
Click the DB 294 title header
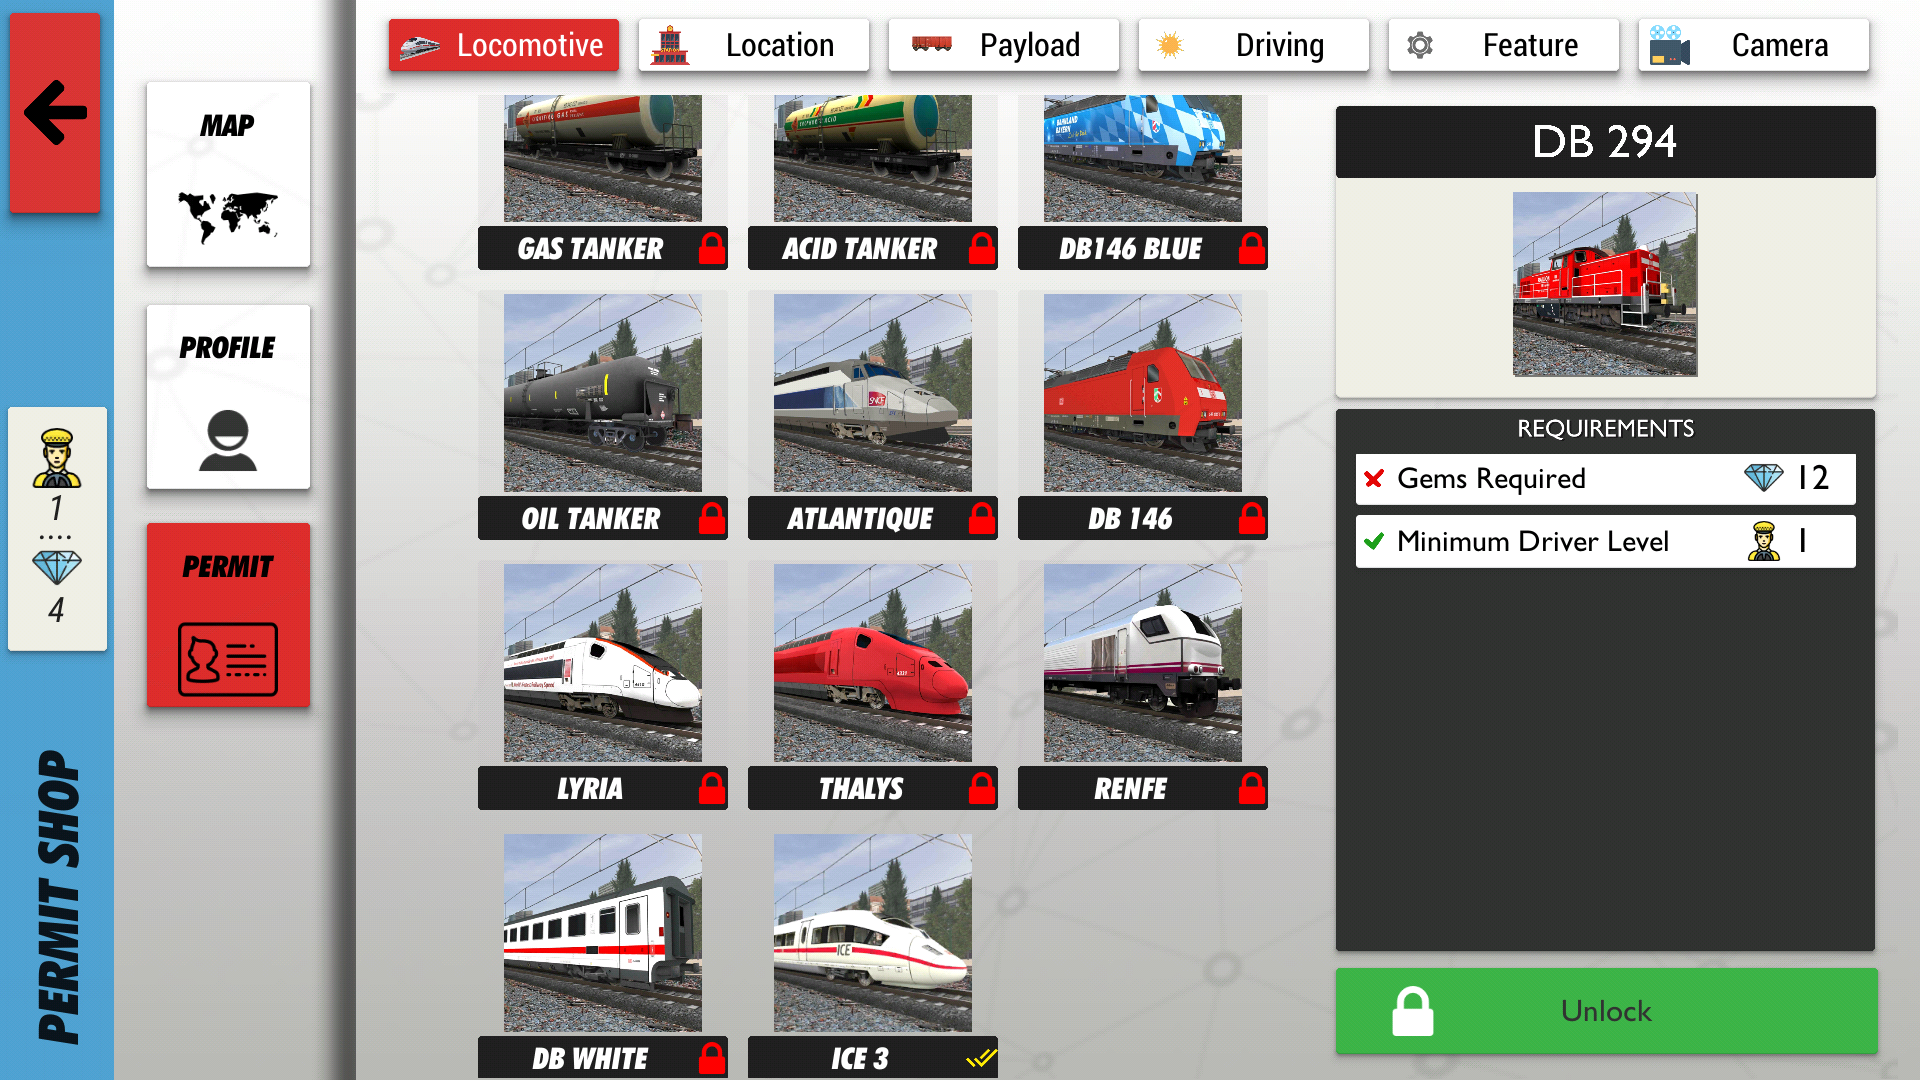click(x=1605, y=142)
